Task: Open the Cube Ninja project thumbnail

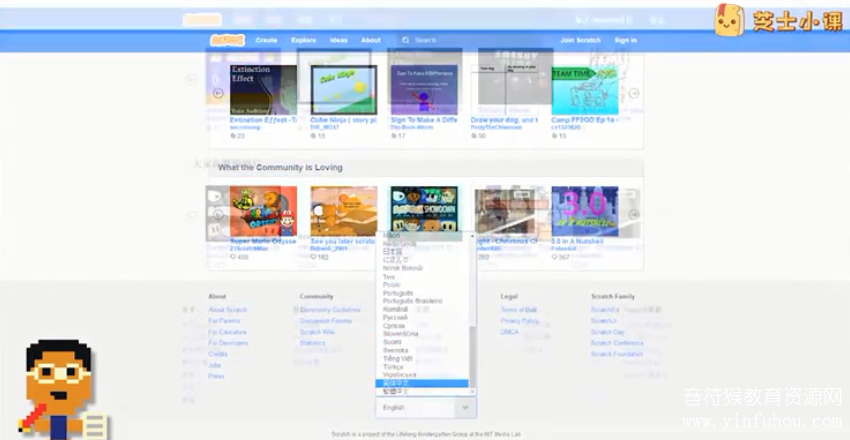Action: (344, 89)
